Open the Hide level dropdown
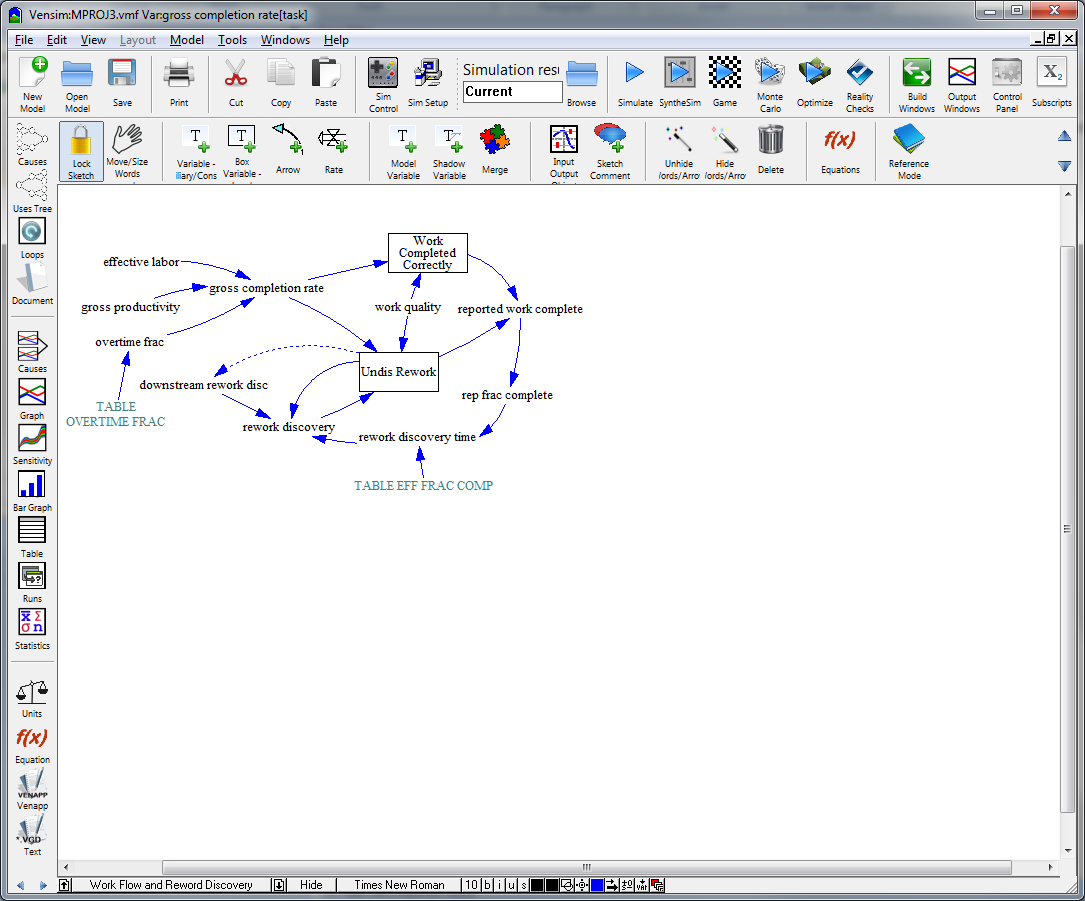The height and width of the screenshot is (901, 1085). click(x=311, y=884)
